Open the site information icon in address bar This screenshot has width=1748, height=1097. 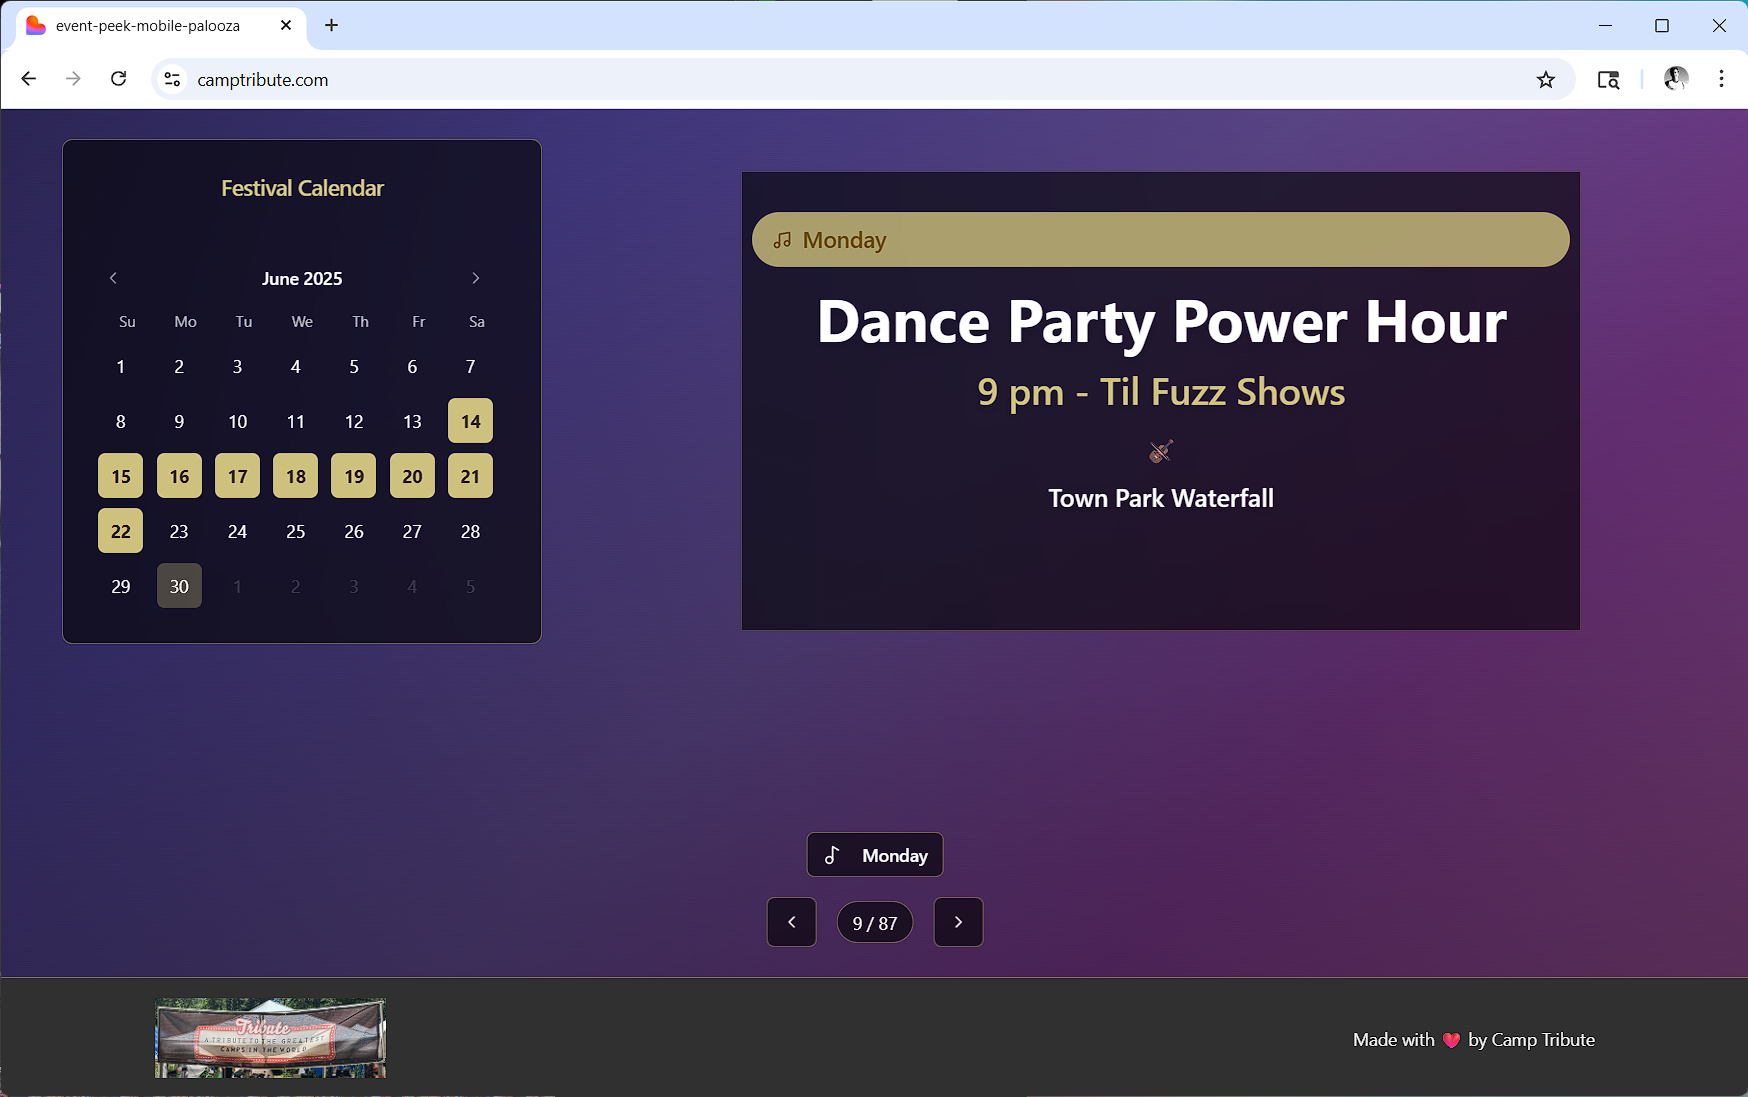[x=173, y=80]
